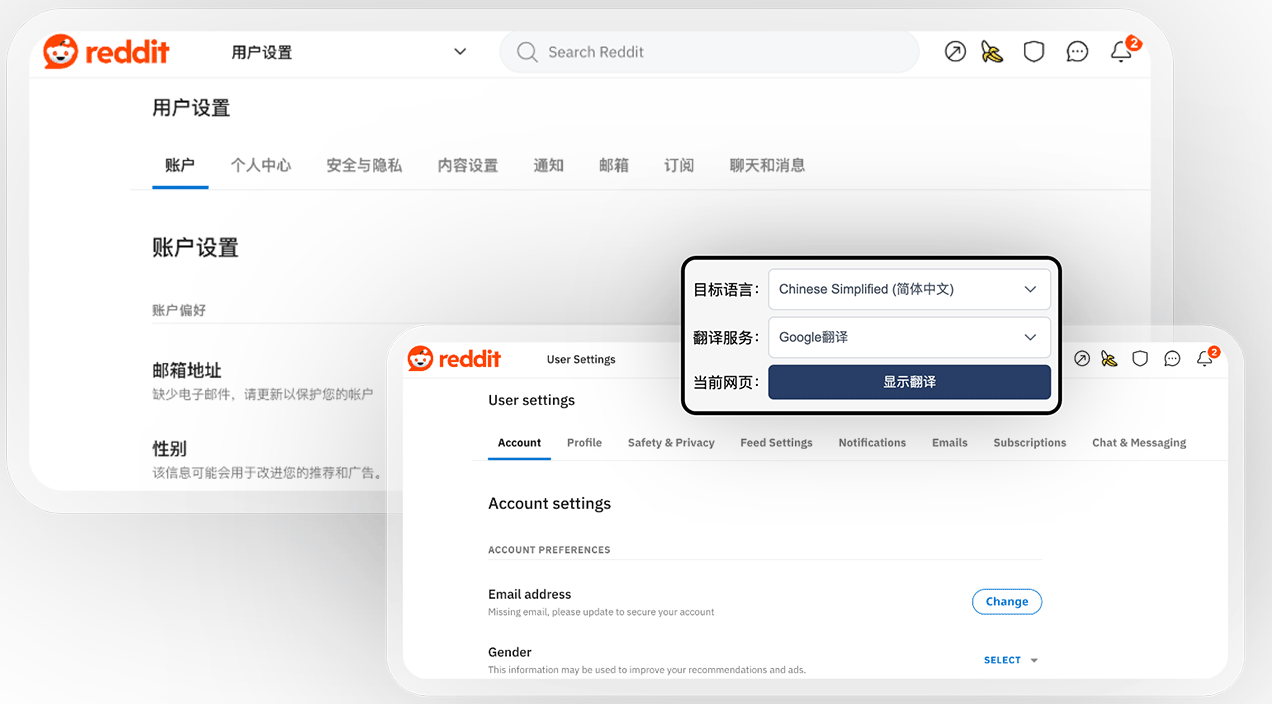Click the shield icon in English window
This screenshot has width=1272, height=704.
(1140, 359)
